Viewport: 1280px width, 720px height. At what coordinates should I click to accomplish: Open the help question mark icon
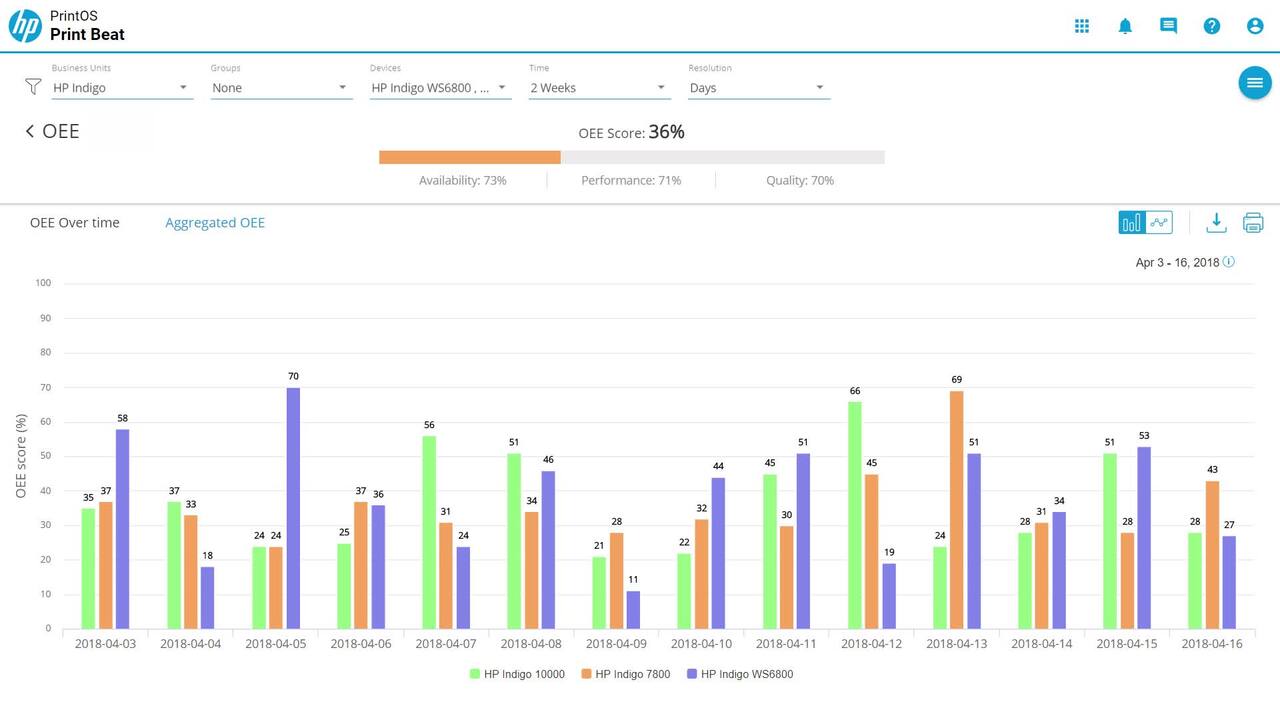(1212, 26)
